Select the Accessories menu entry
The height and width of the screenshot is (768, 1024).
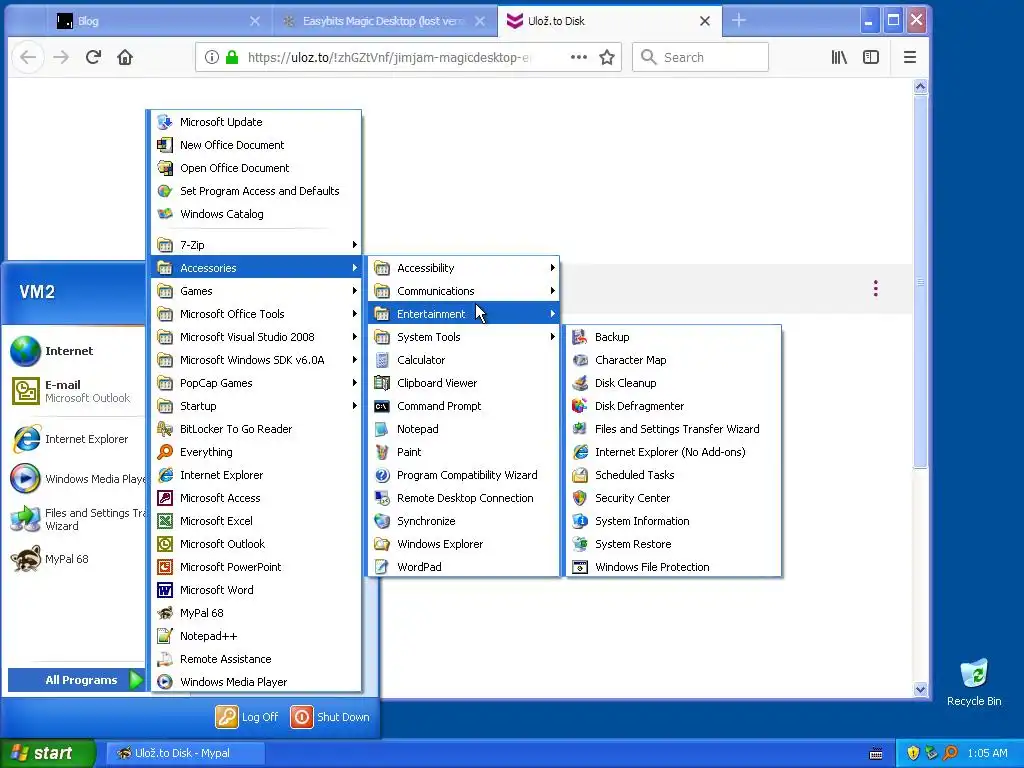pyautogui.click(x=256, y=268)
